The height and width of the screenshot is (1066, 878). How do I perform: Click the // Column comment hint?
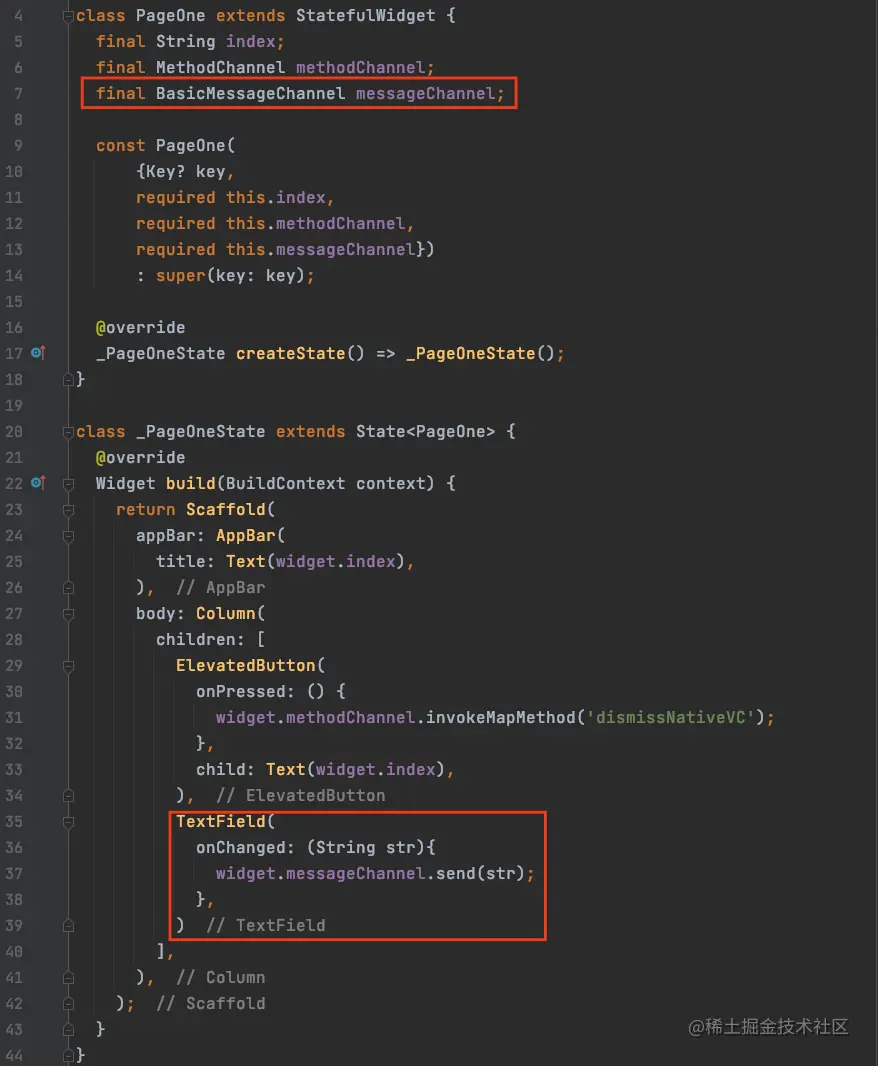point(220,978)
